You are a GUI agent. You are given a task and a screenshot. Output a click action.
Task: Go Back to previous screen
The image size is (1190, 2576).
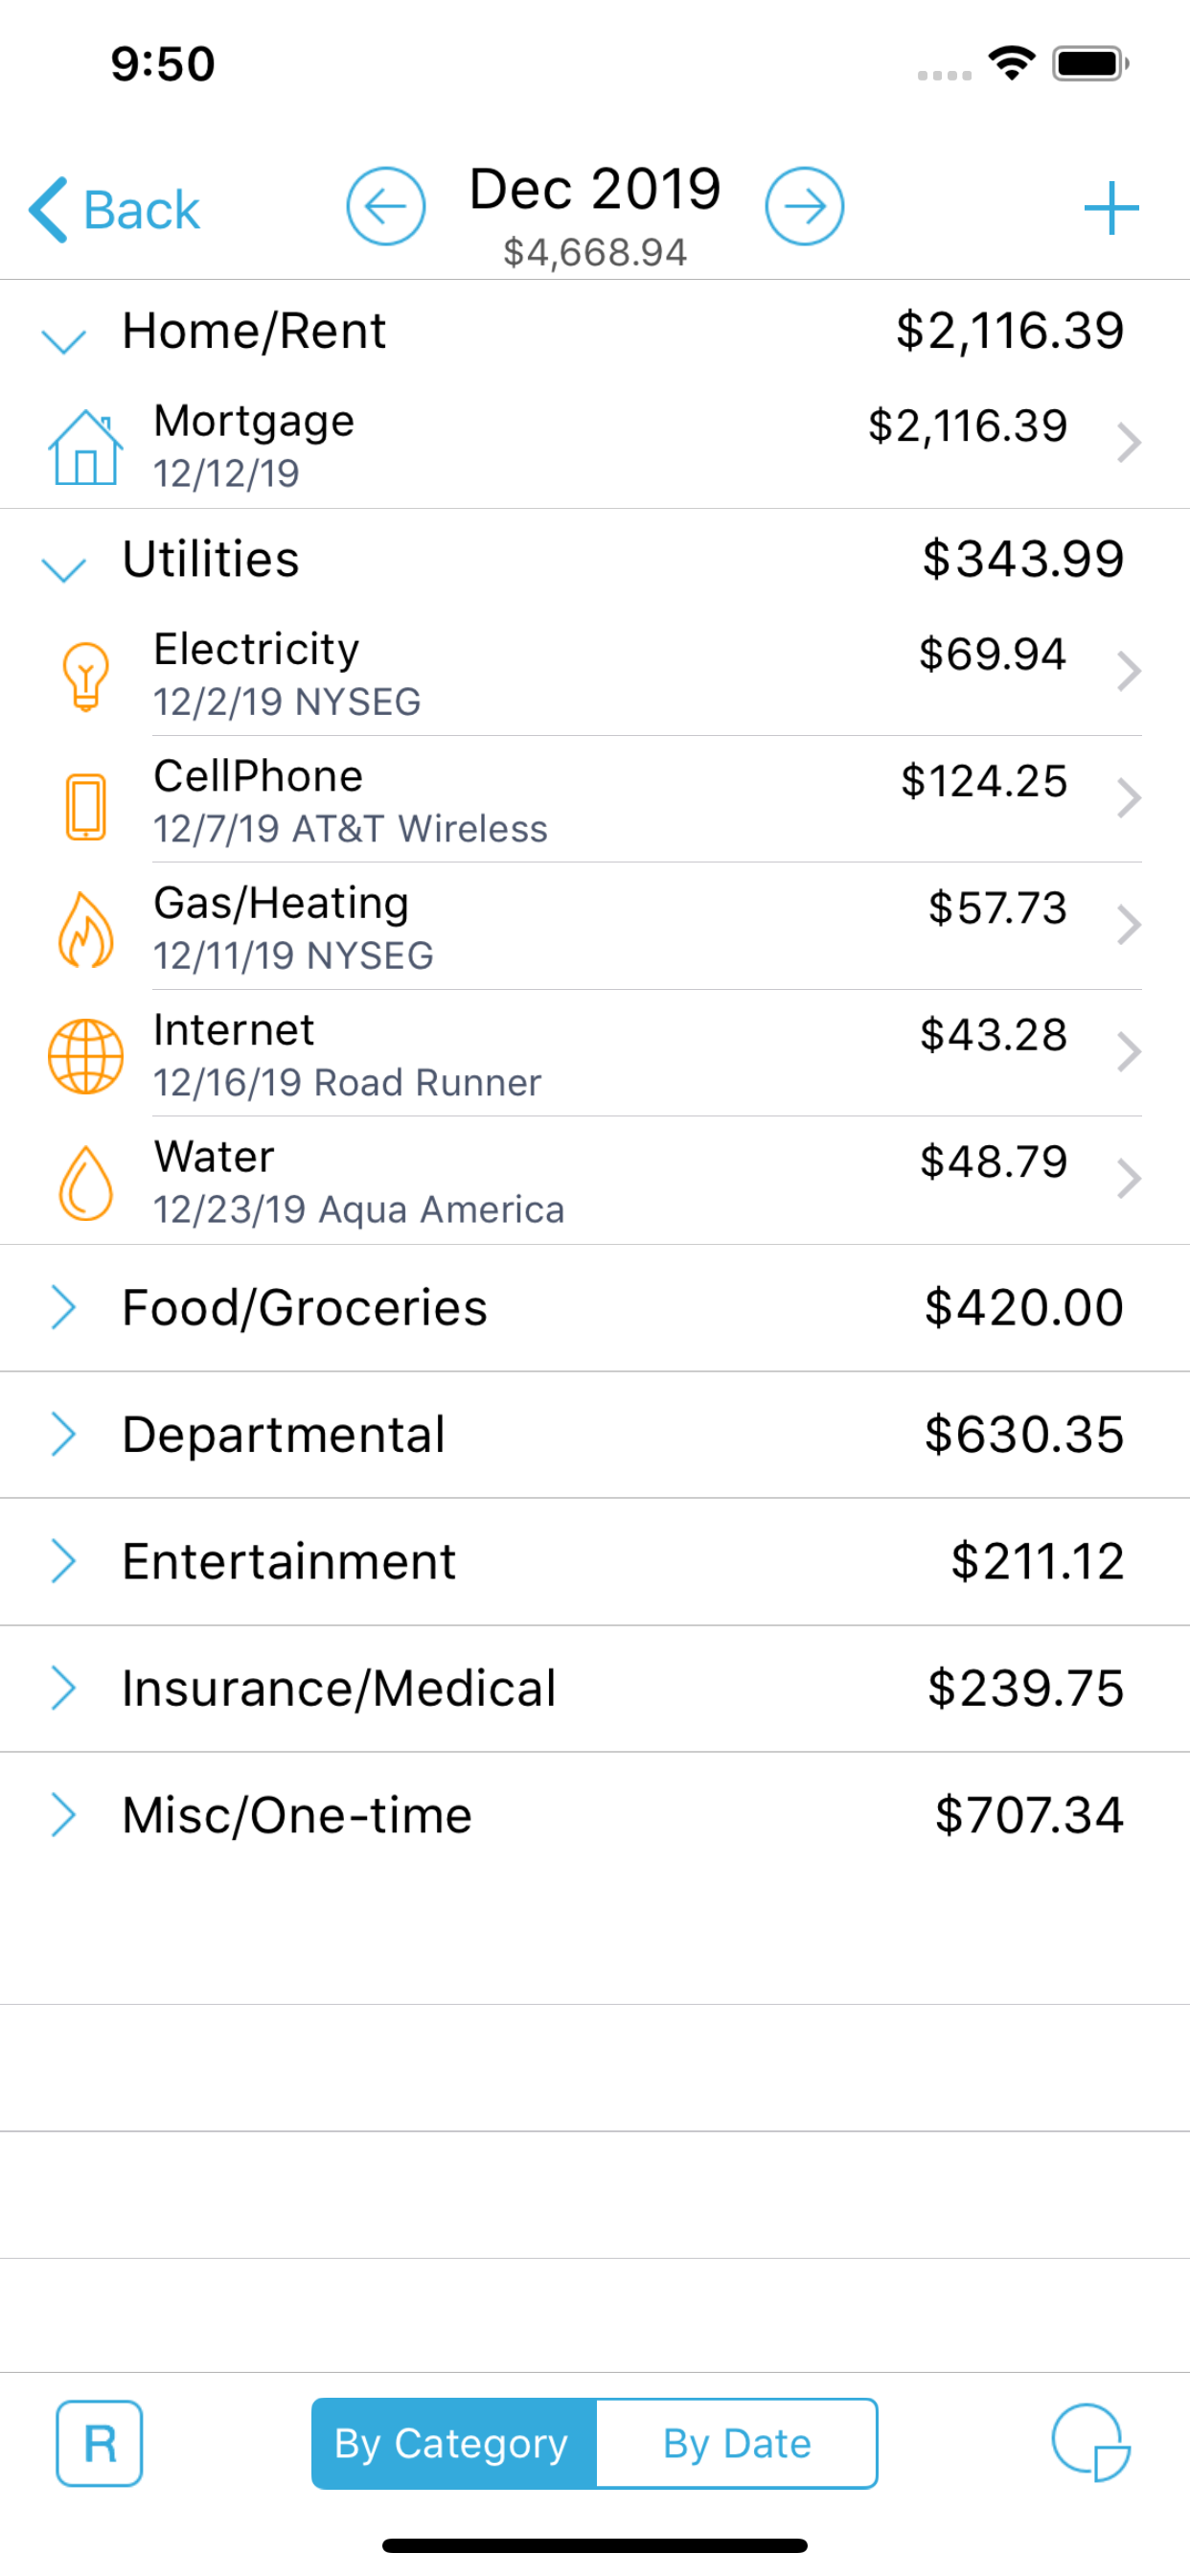[115, 210]
